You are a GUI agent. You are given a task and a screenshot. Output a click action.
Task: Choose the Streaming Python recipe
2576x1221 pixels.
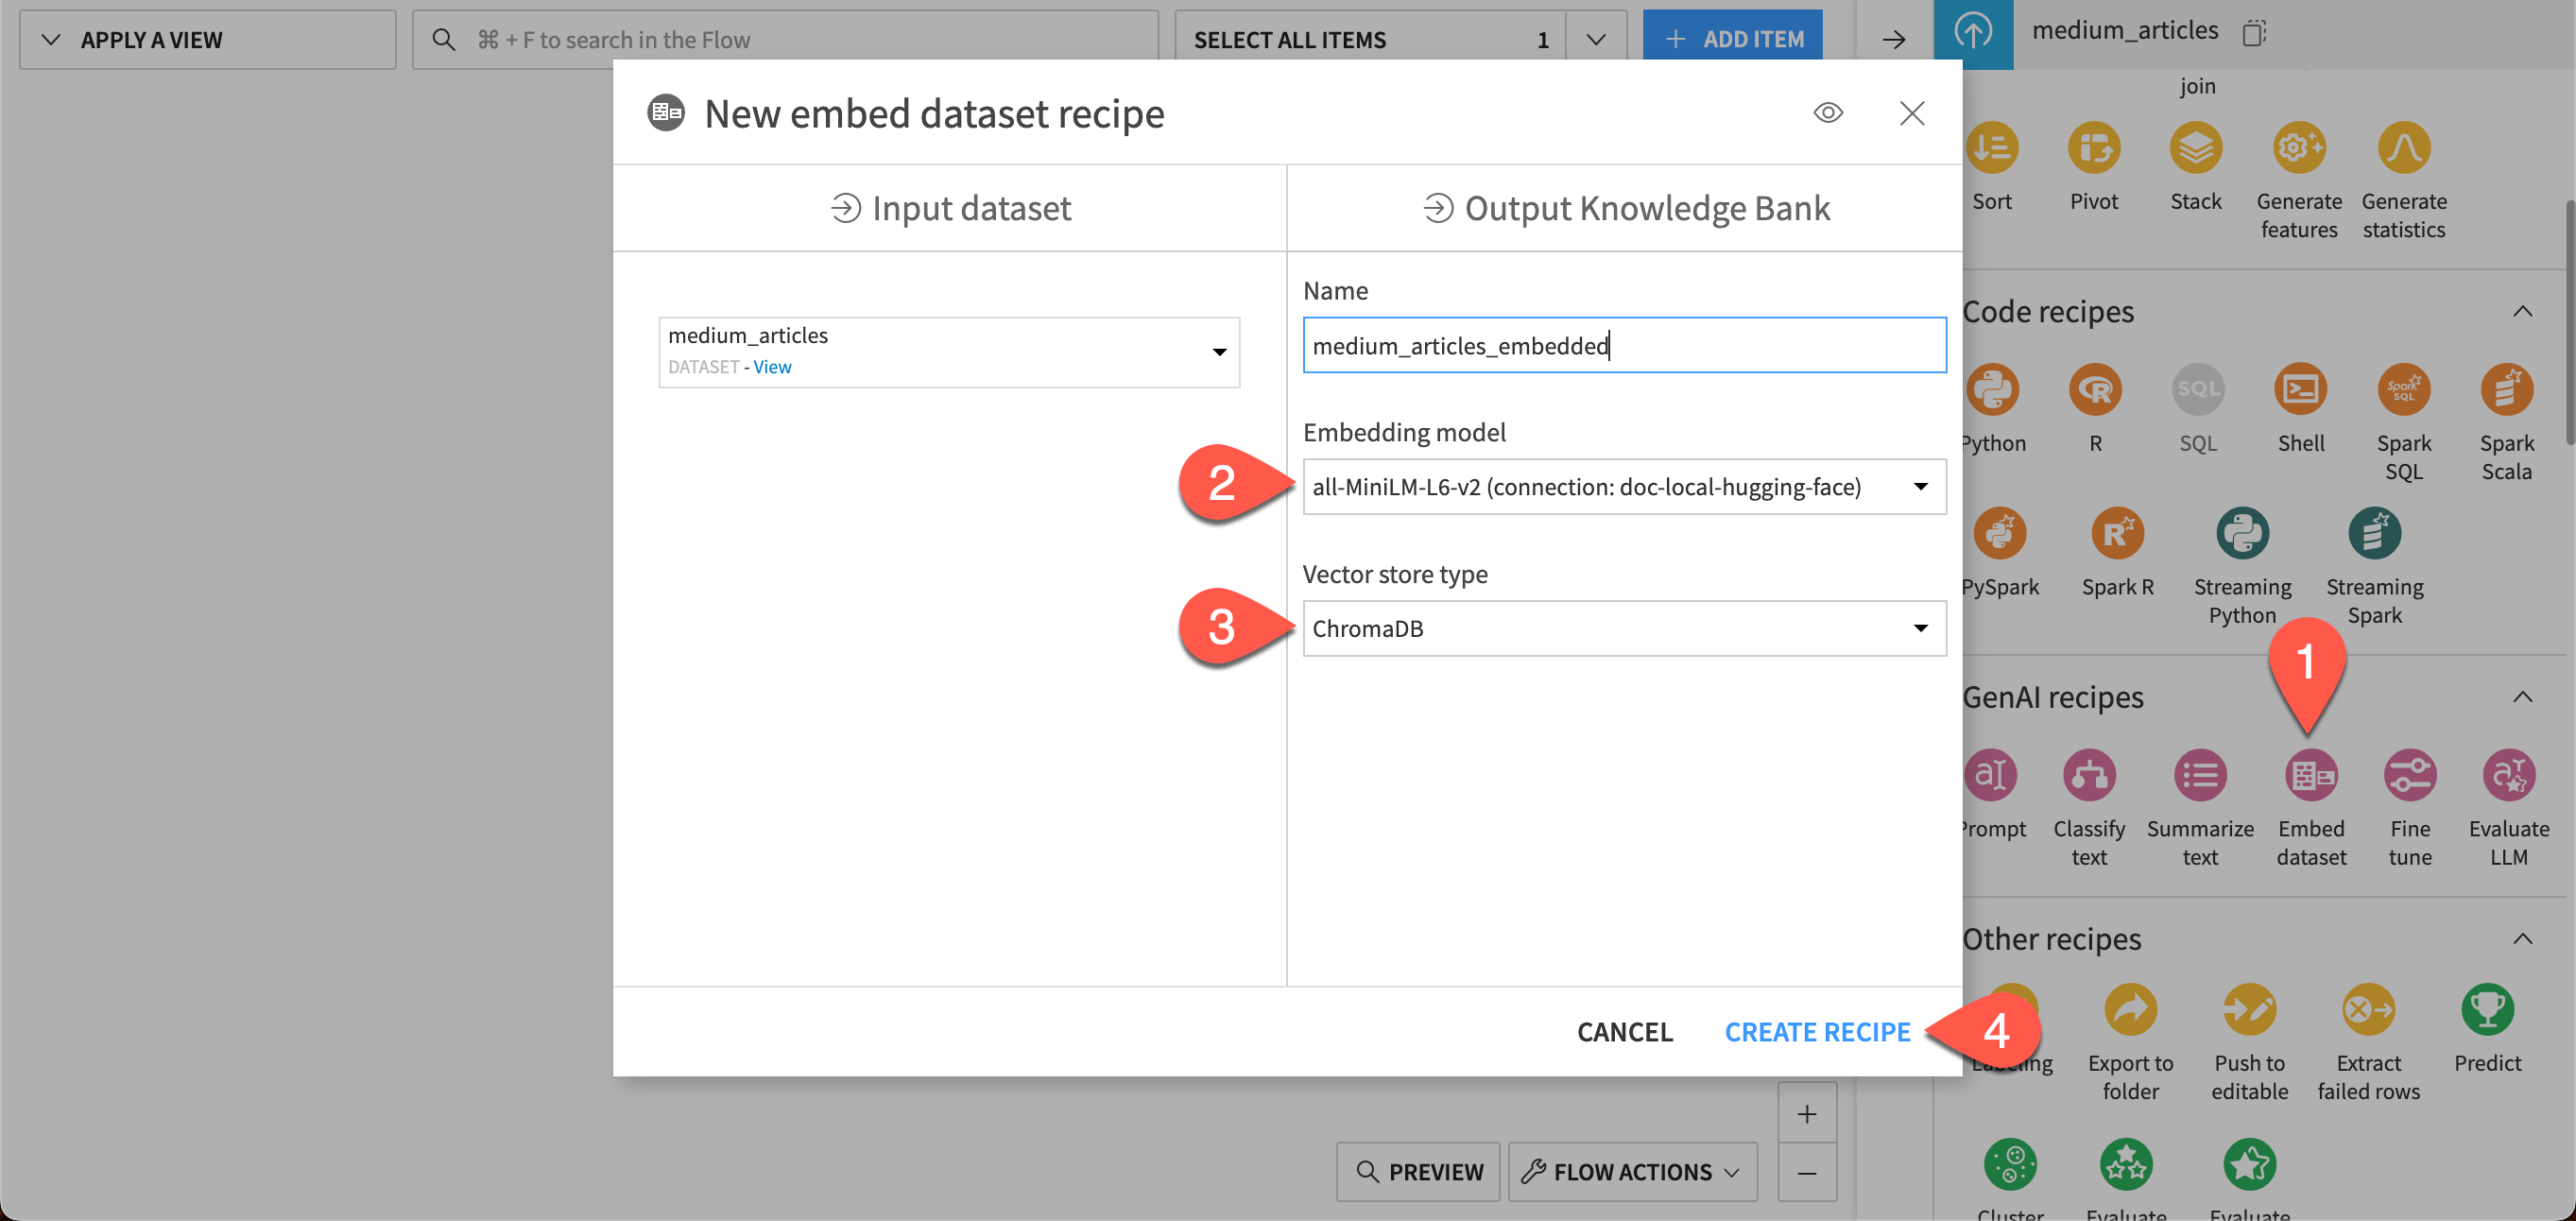(x=2242, y=533)
